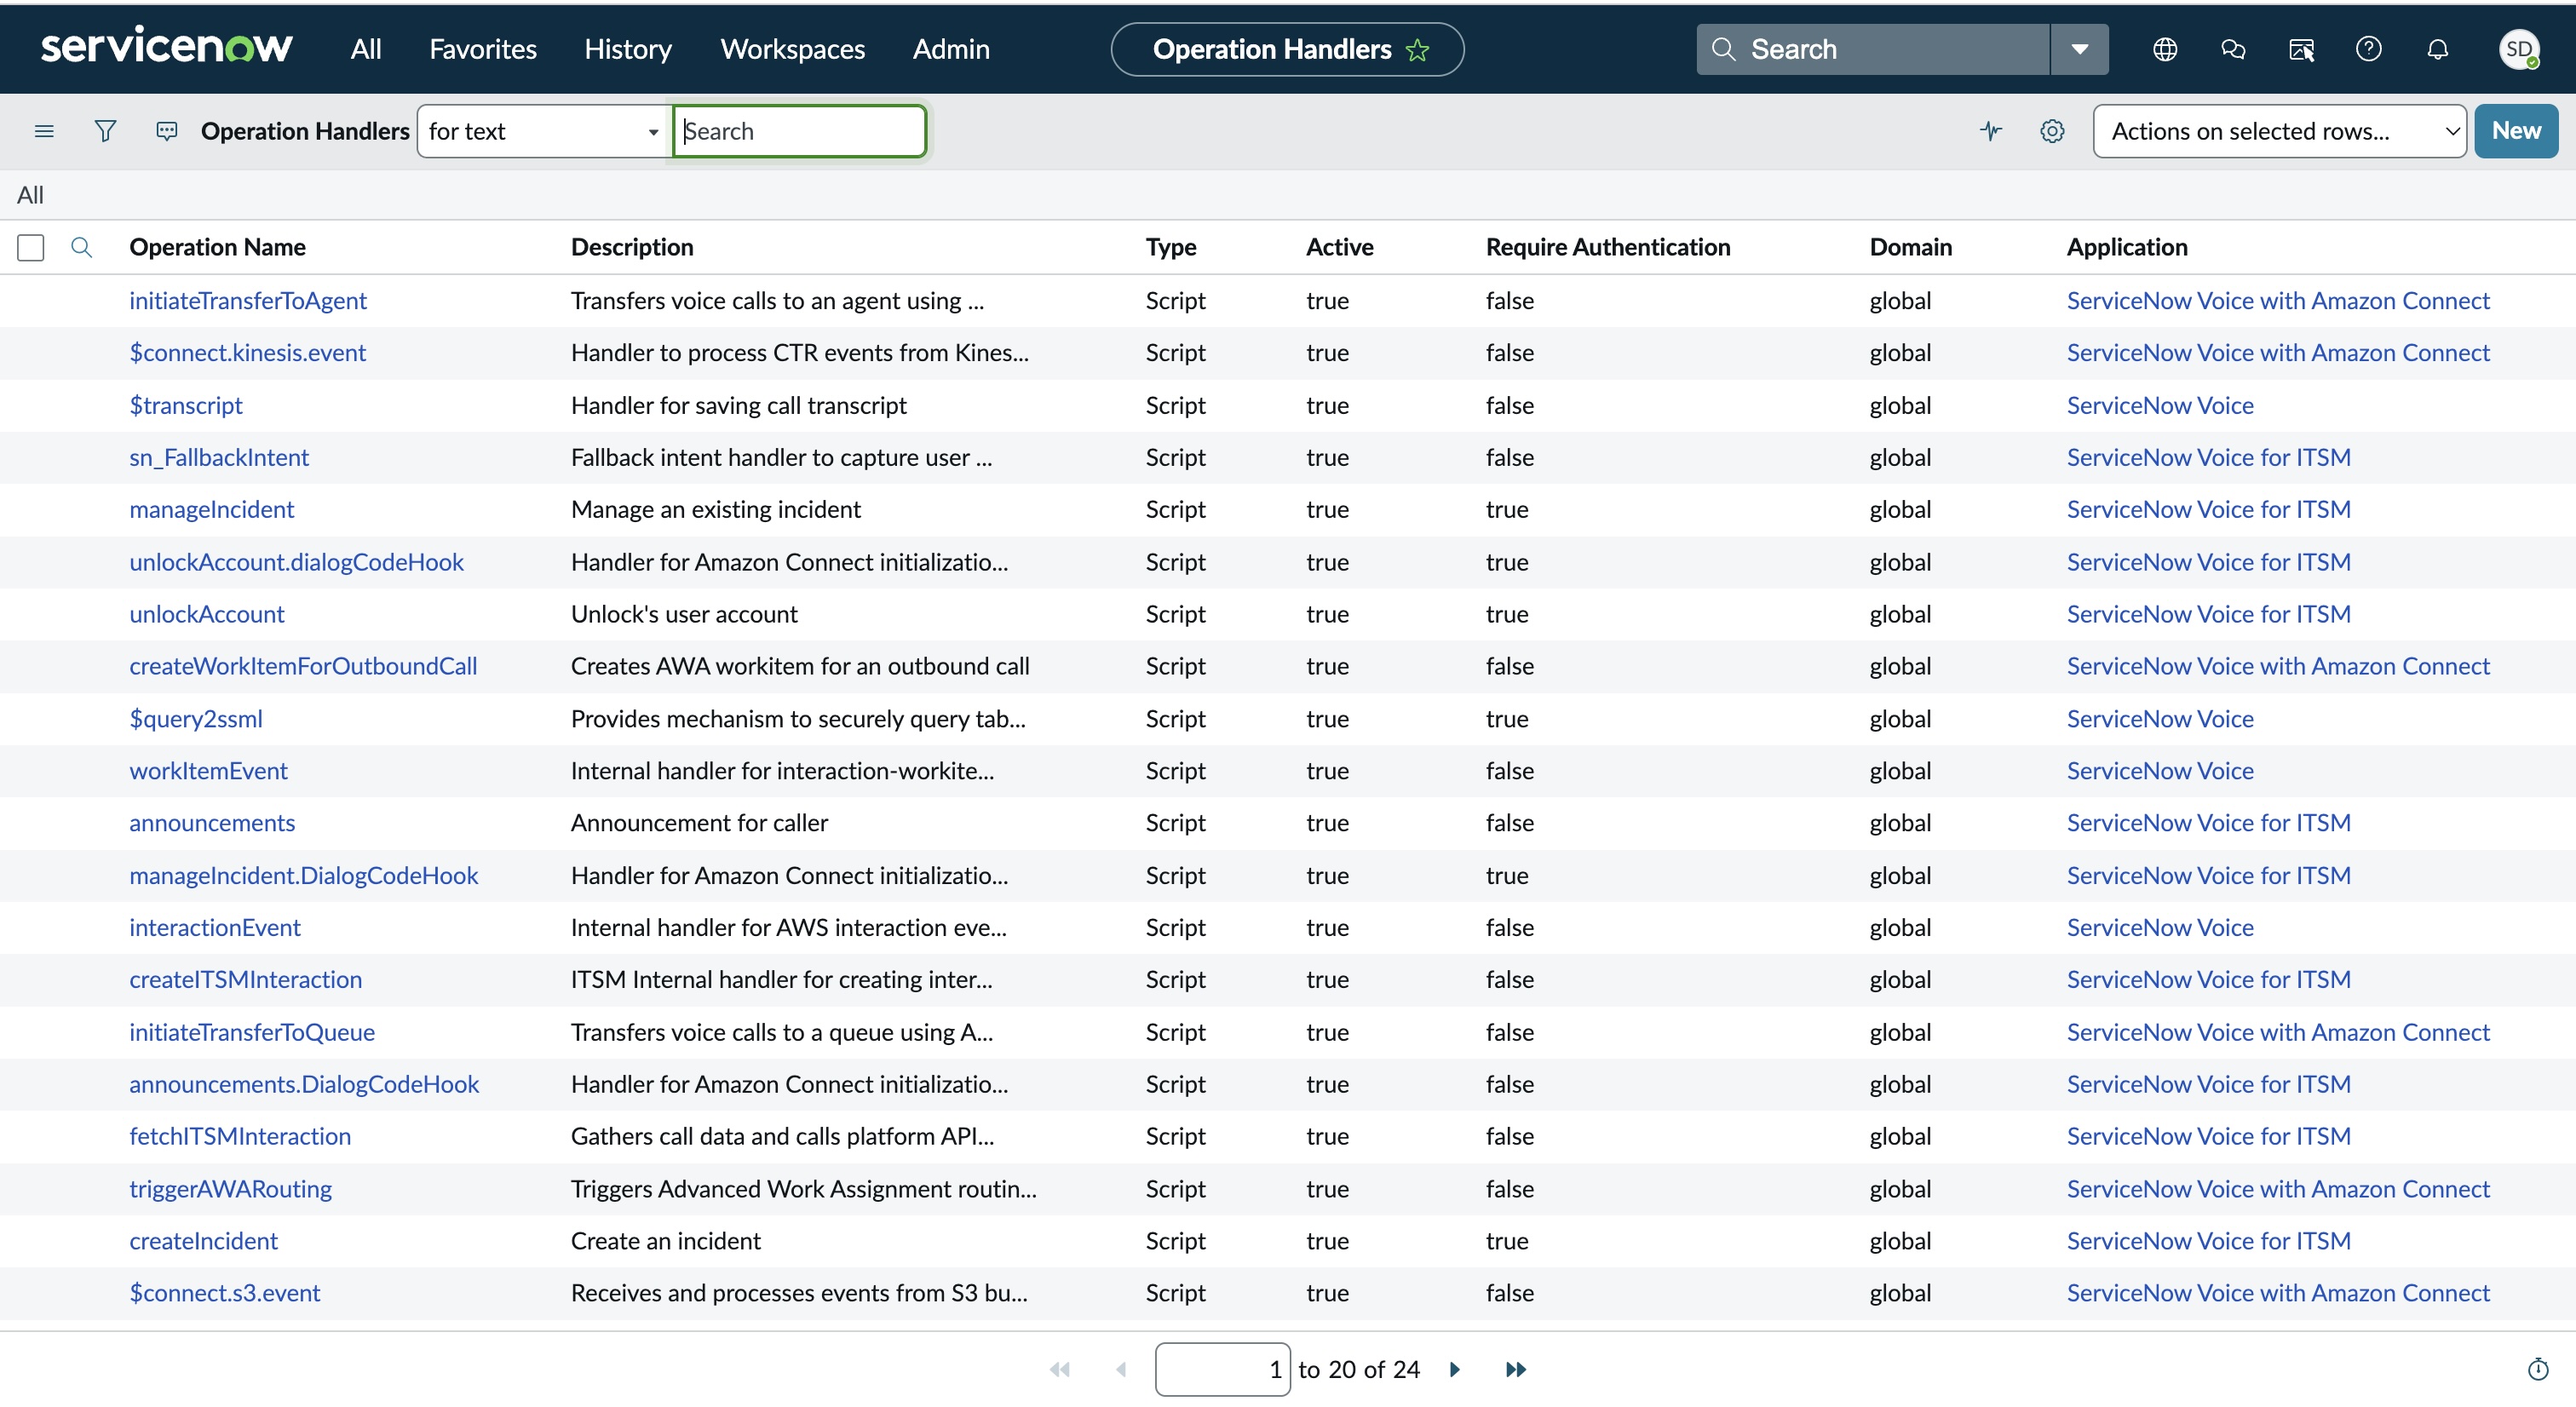Open the notifications bell
The width and height of the screenshot is (2576, 1407).
[x=2438, y=49]
